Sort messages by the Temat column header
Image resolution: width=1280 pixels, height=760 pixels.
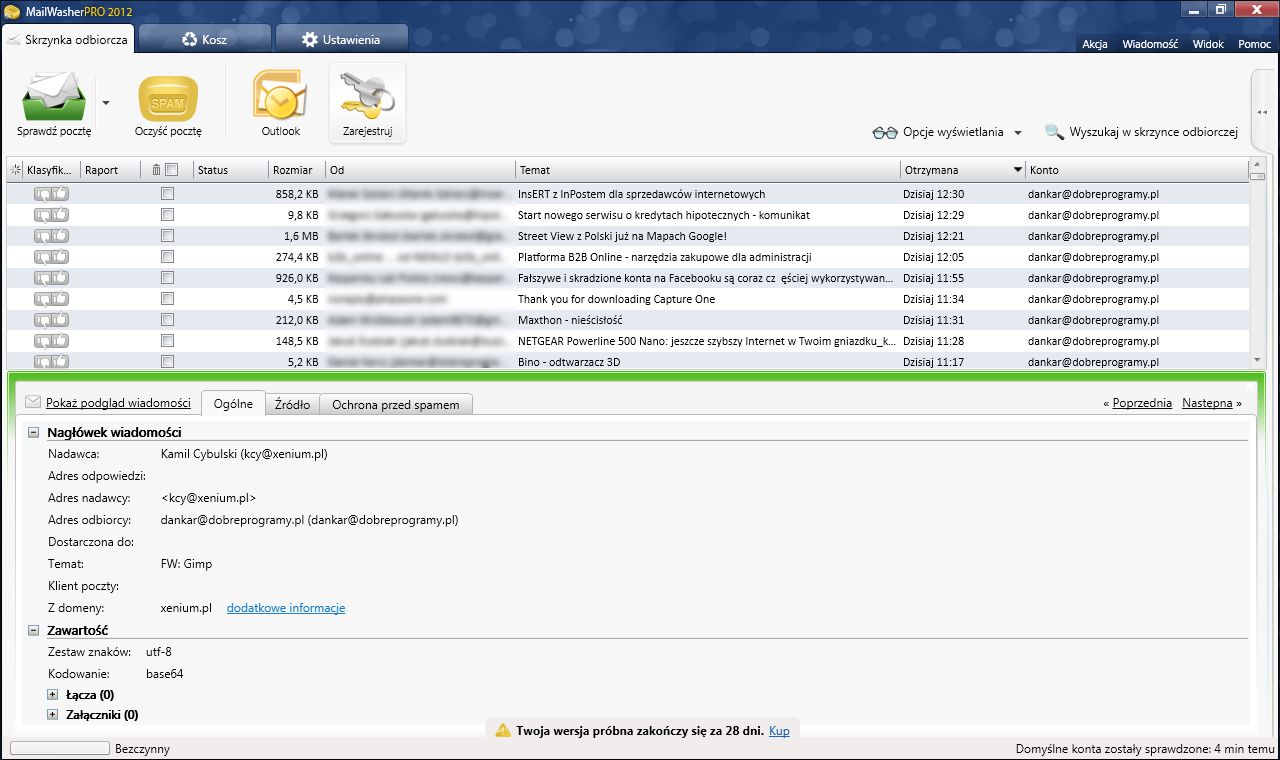(x=708, y=170)
